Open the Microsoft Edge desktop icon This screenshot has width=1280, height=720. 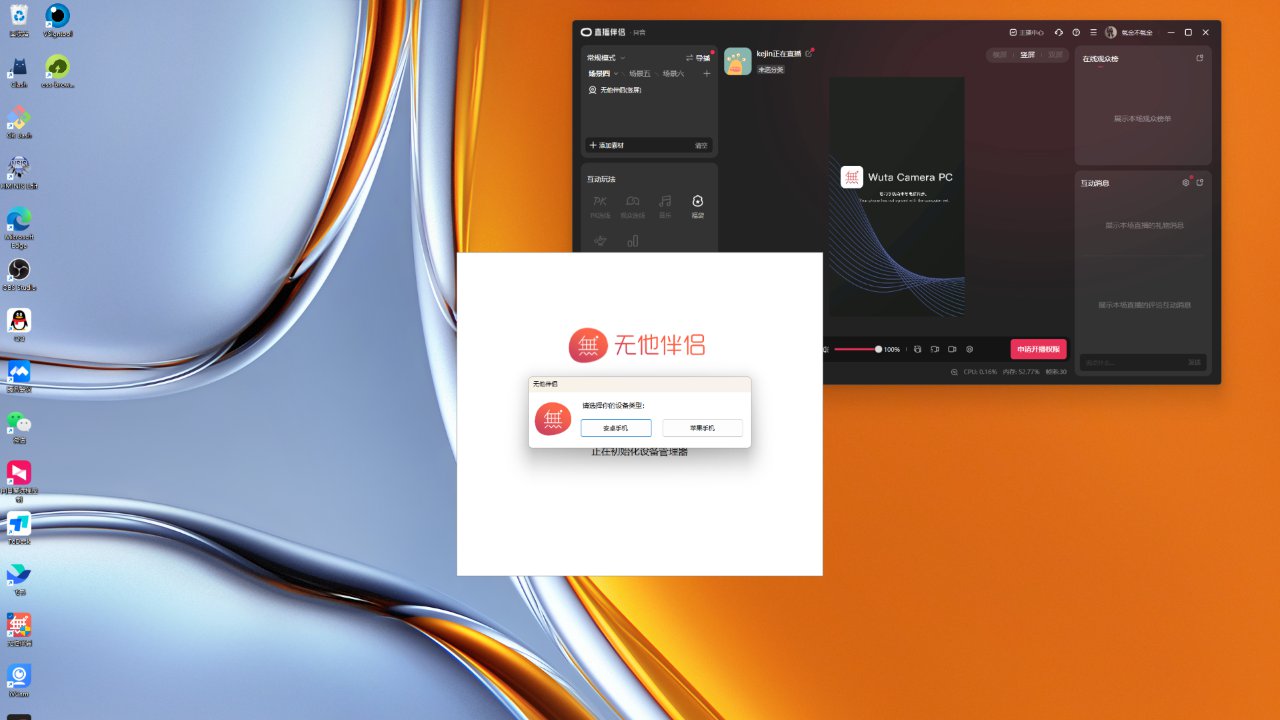point(19,228)
